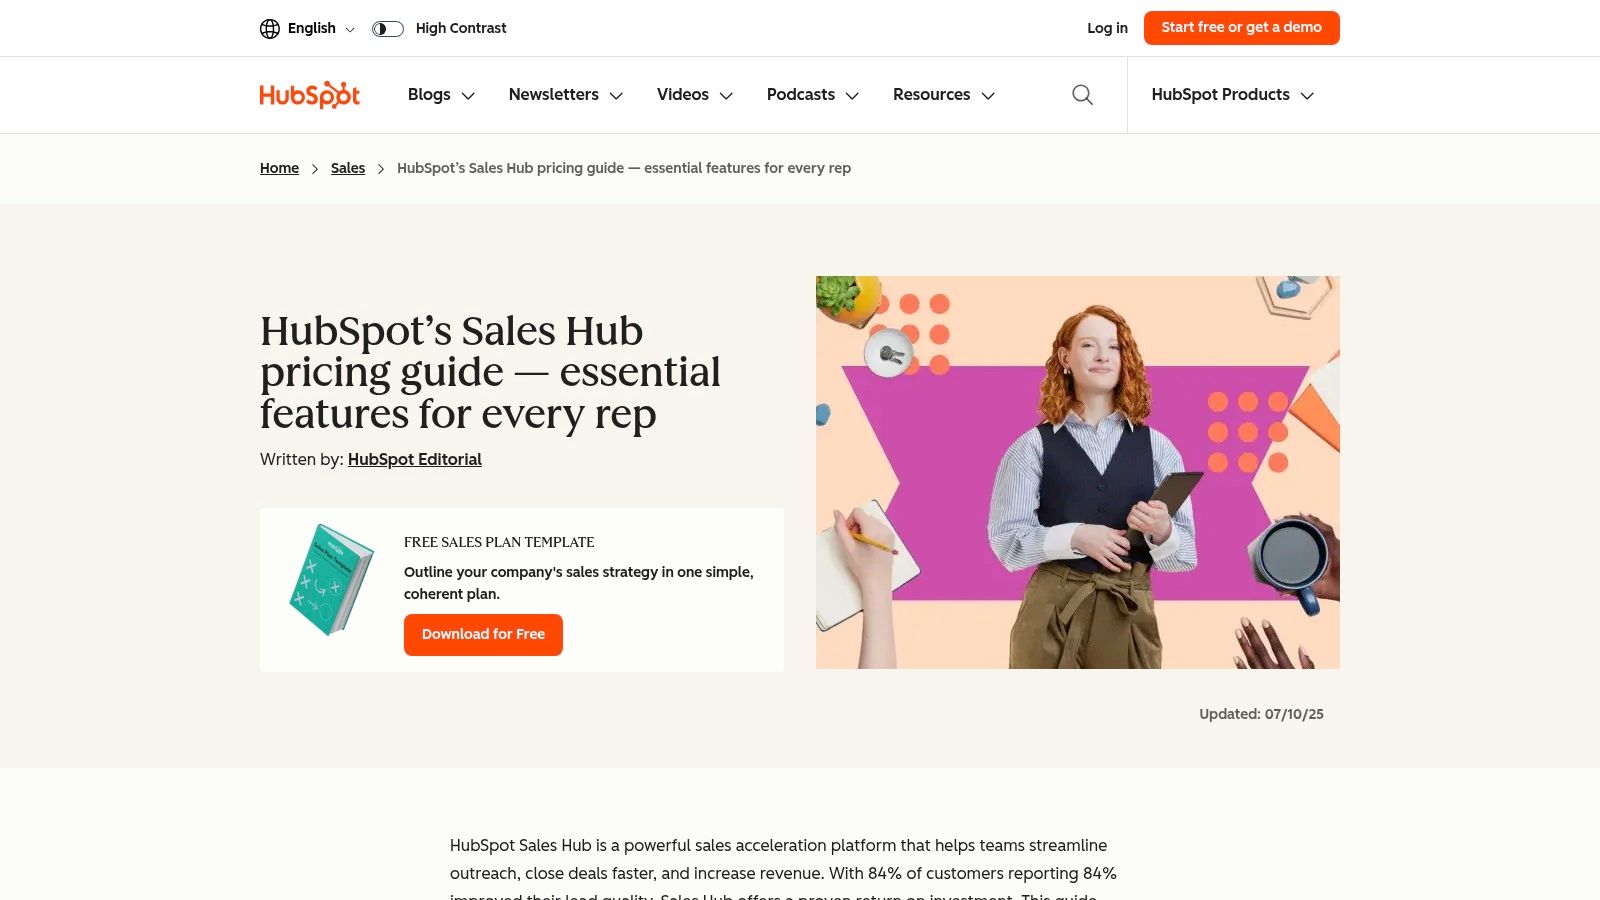
Task: Go to the Sales breadcrumb link
Action: click(347, 168)
